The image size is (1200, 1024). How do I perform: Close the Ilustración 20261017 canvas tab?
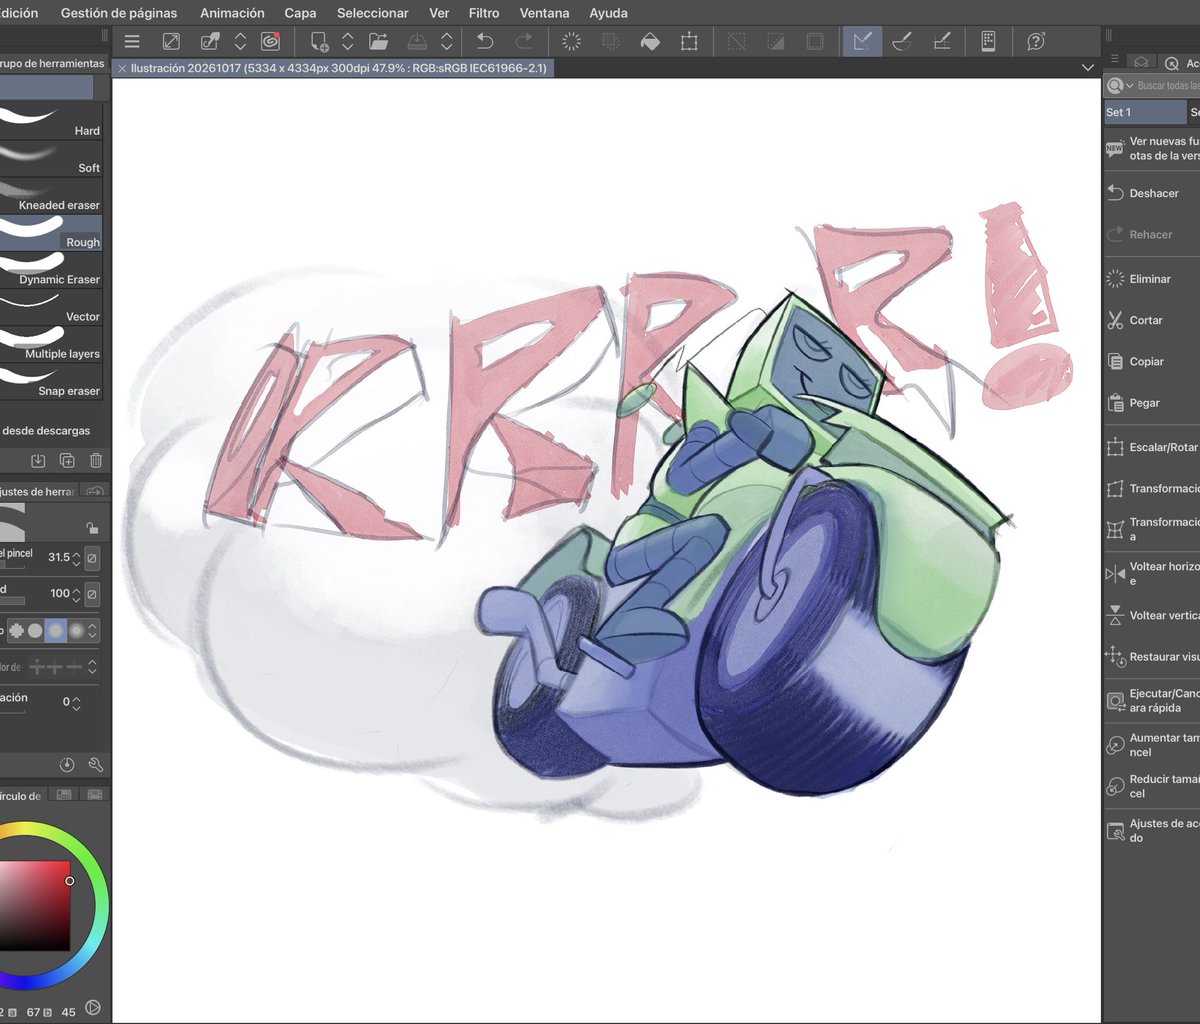[122, 68]
